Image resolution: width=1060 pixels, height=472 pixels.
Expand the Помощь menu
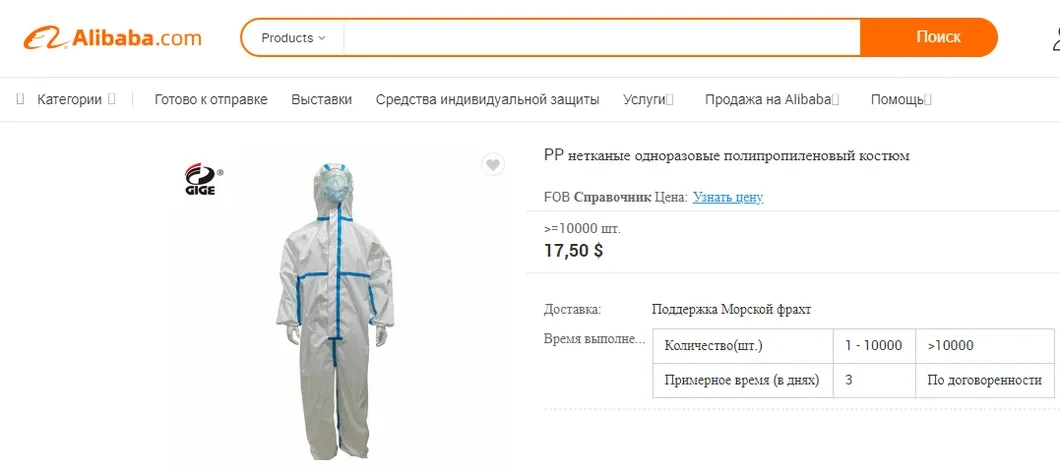click(x=901, y=99)
